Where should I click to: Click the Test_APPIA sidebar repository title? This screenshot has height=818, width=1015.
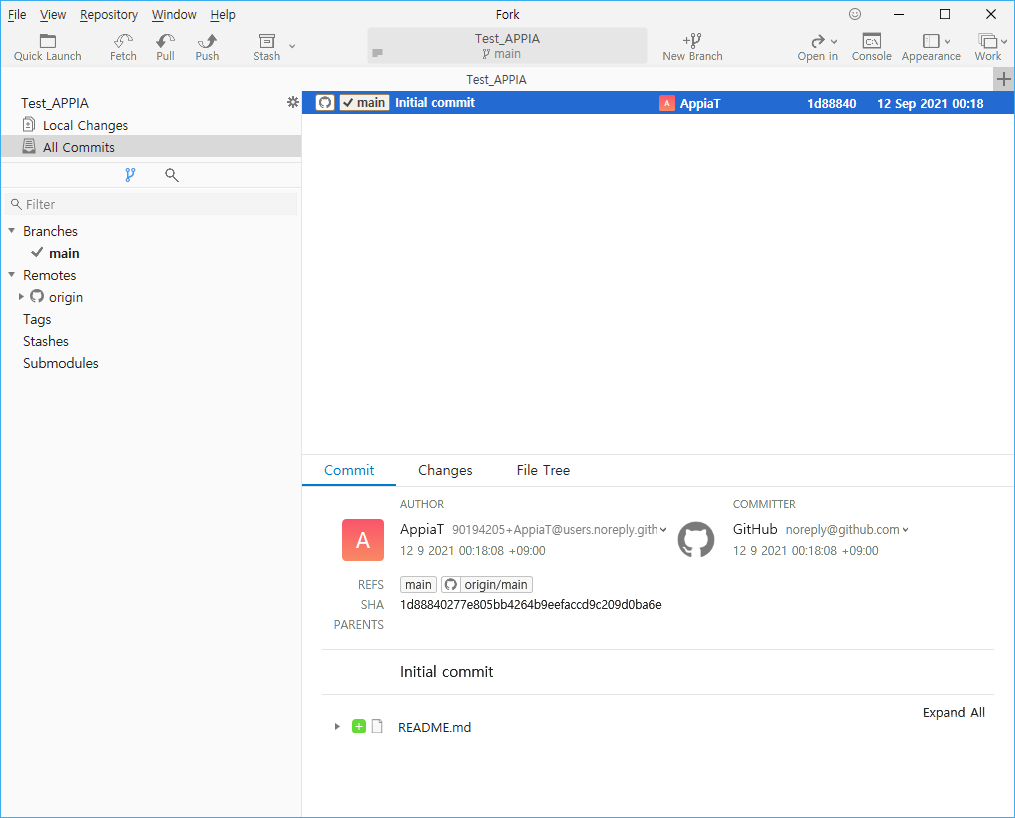[54, 103]
